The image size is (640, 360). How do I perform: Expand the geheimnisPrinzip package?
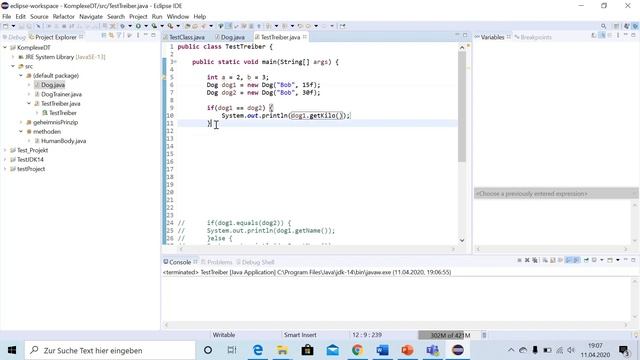coord(21,122)
